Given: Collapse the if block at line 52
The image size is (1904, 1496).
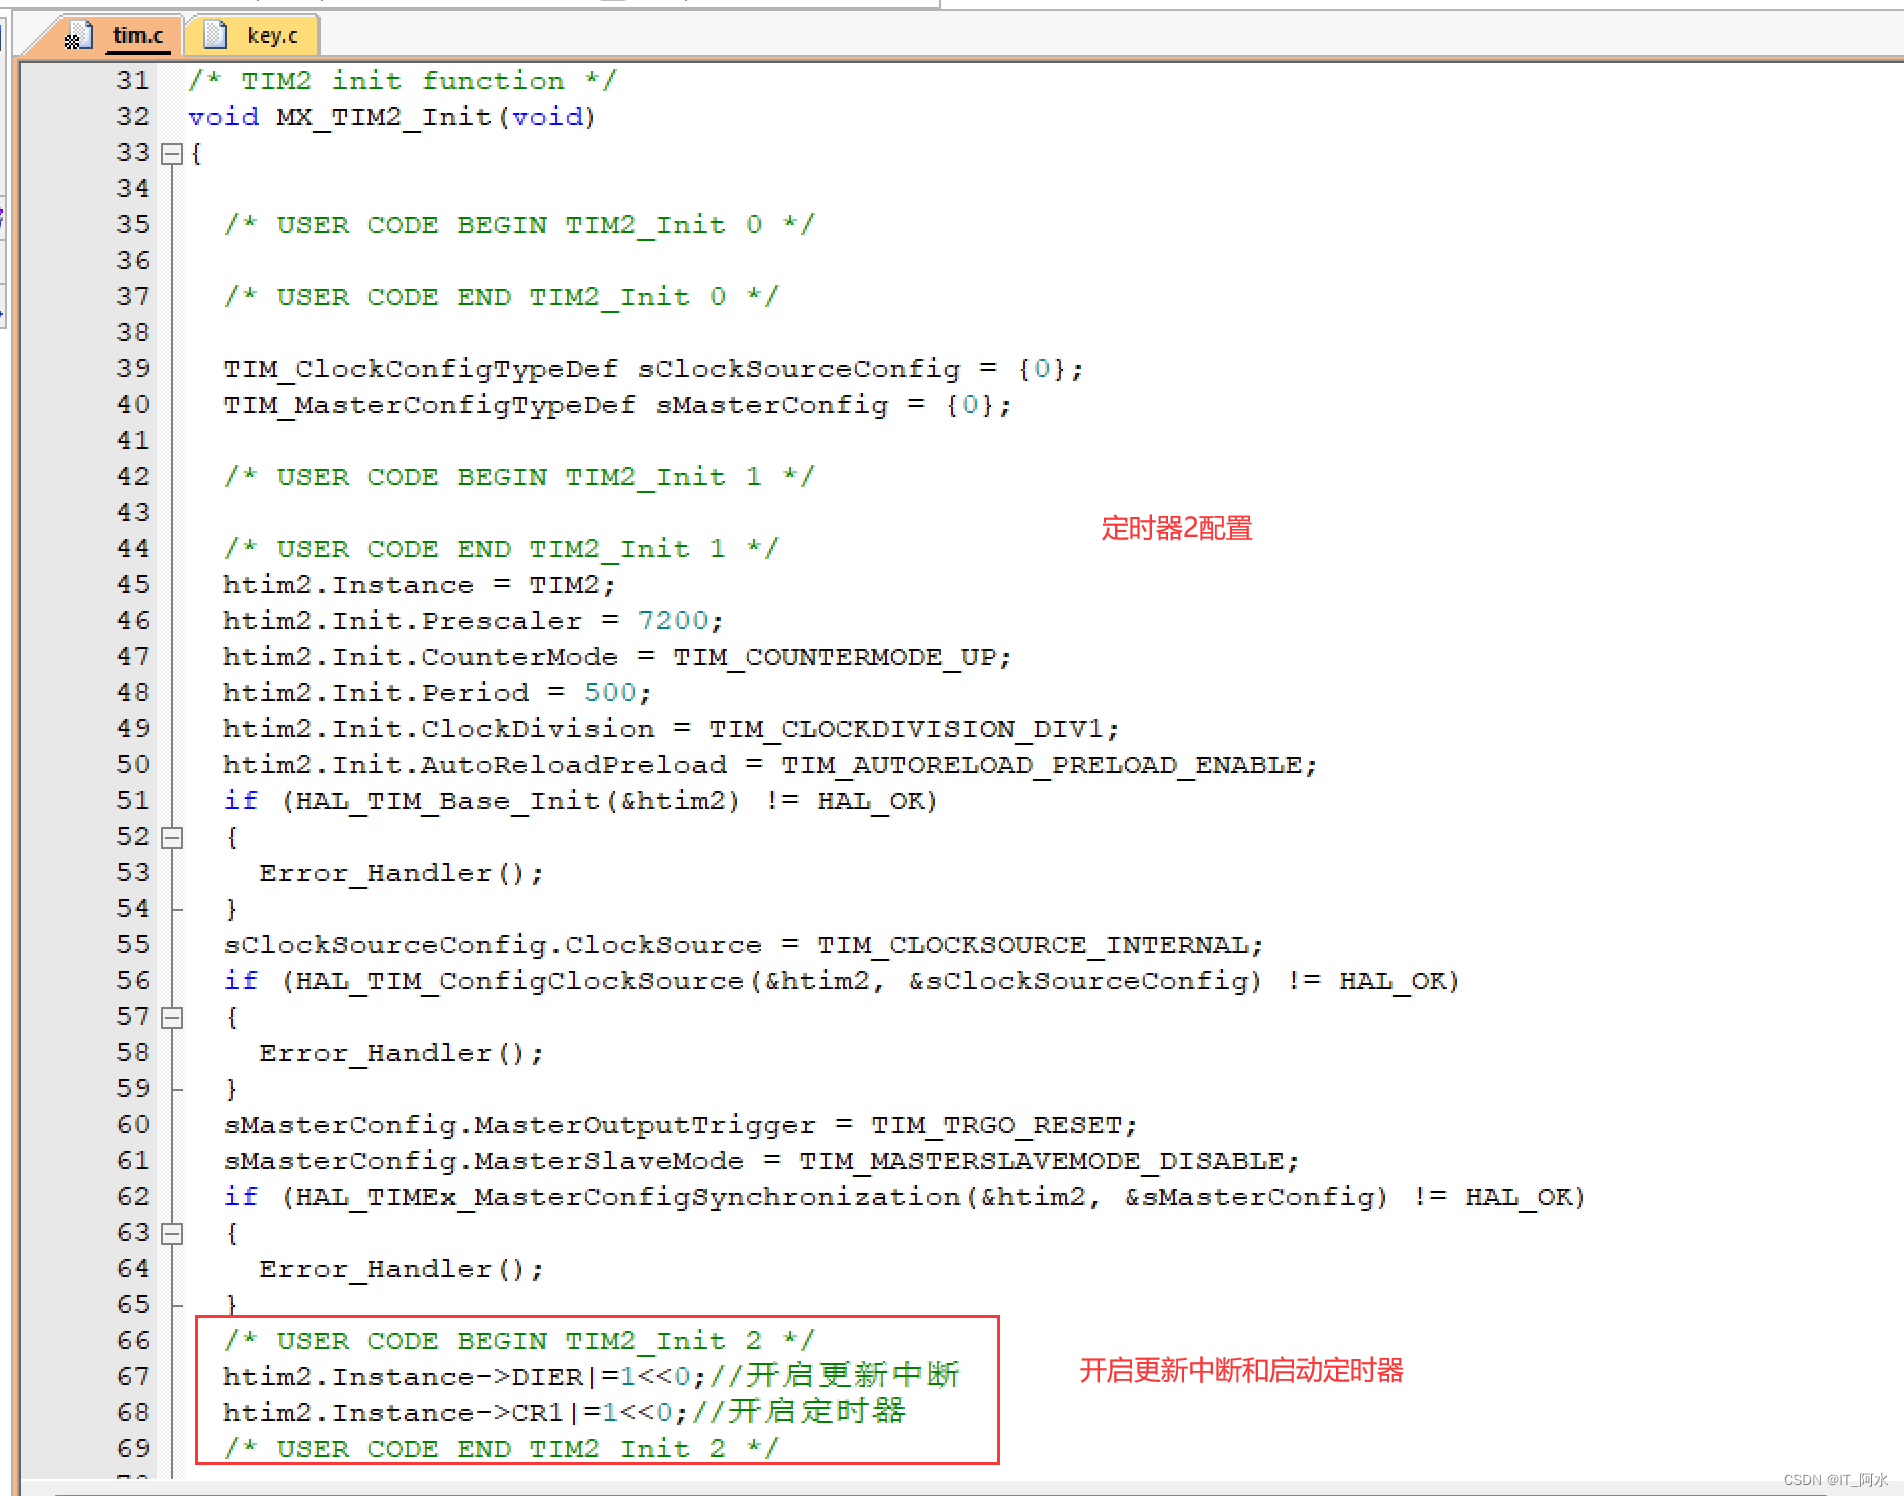Looking at the screenshot, I should tap(172, 837).
